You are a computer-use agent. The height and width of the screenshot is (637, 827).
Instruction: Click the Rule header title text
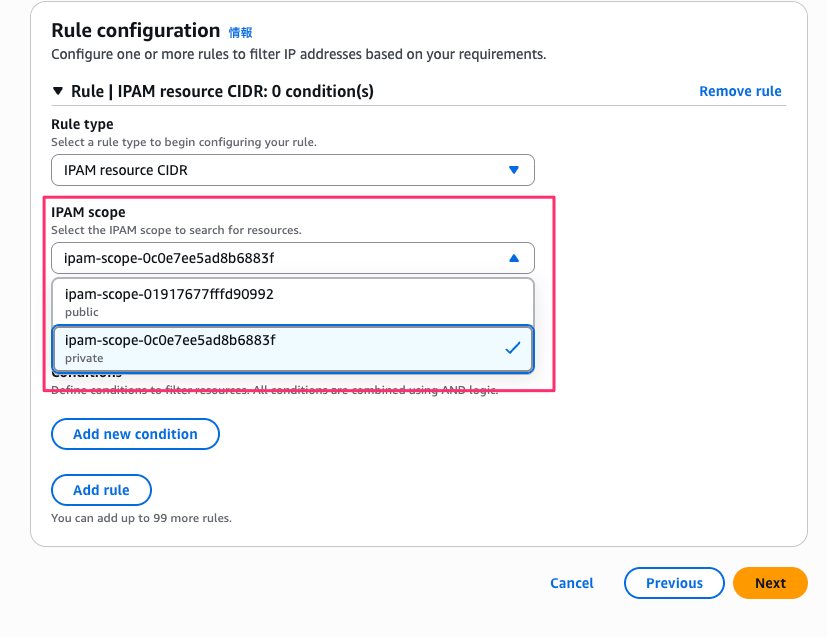[x=222, y=91]
